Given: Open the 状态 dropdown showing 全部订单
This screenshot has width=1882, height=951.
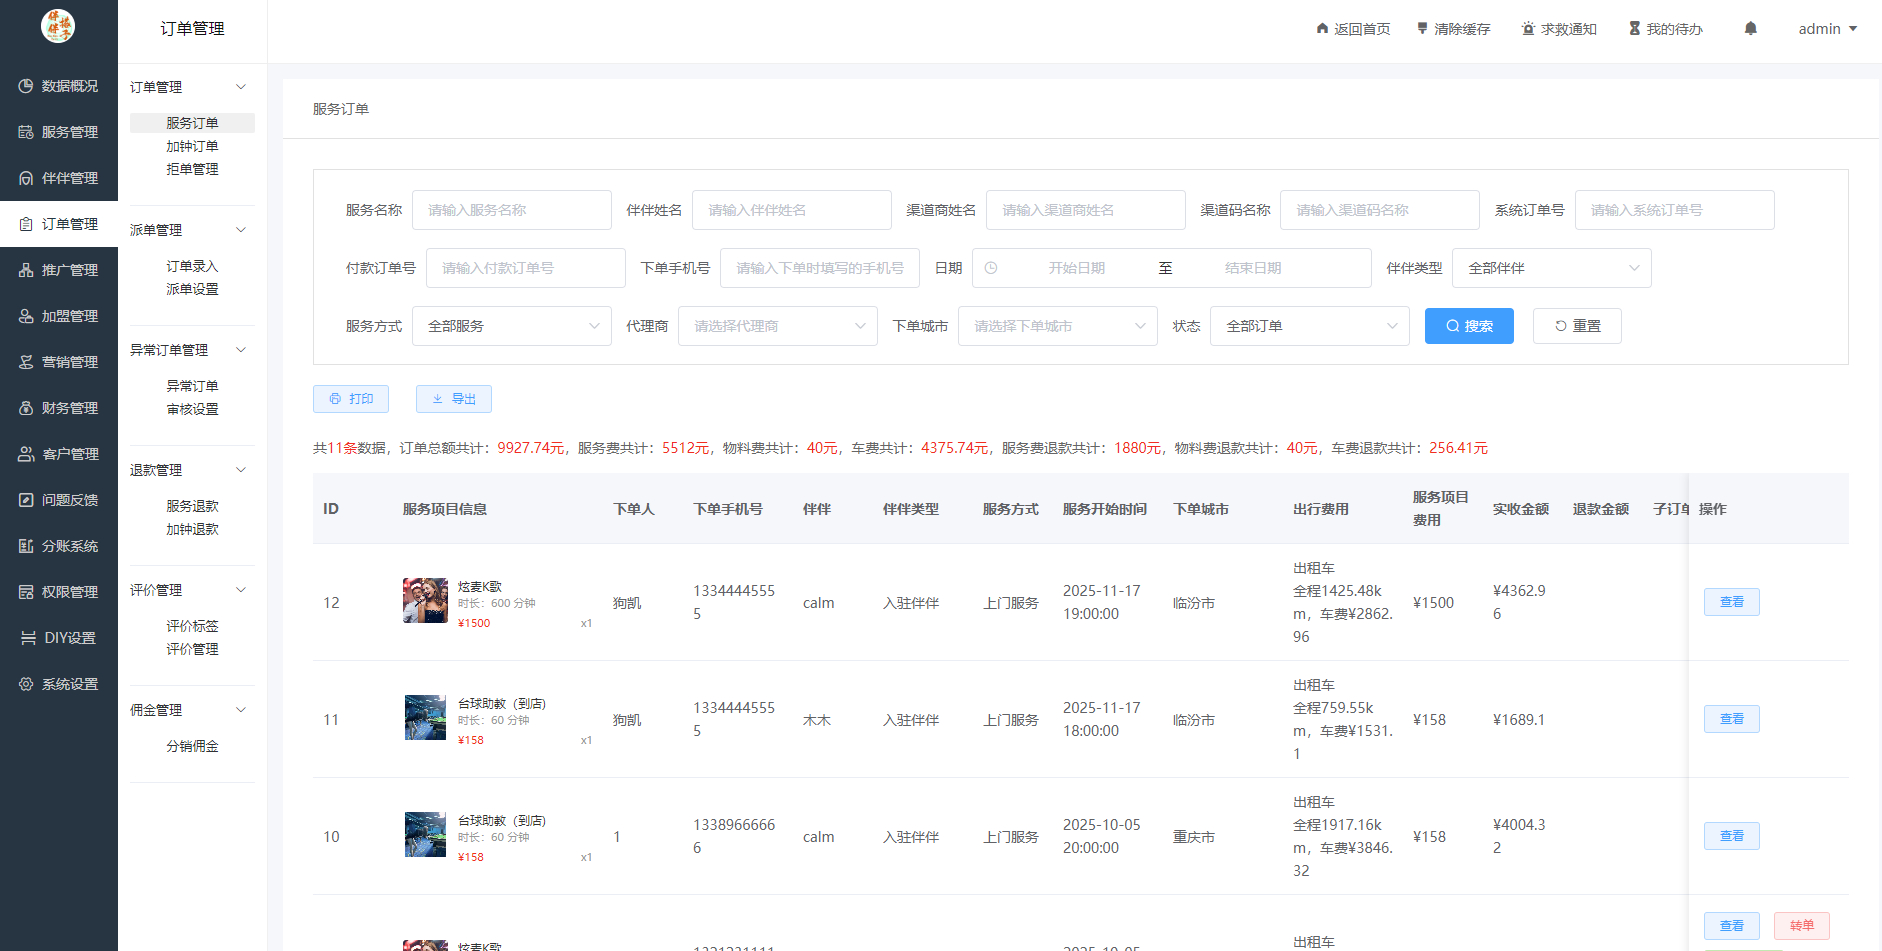Looking at the screenshot, I should pos(1309,325).
